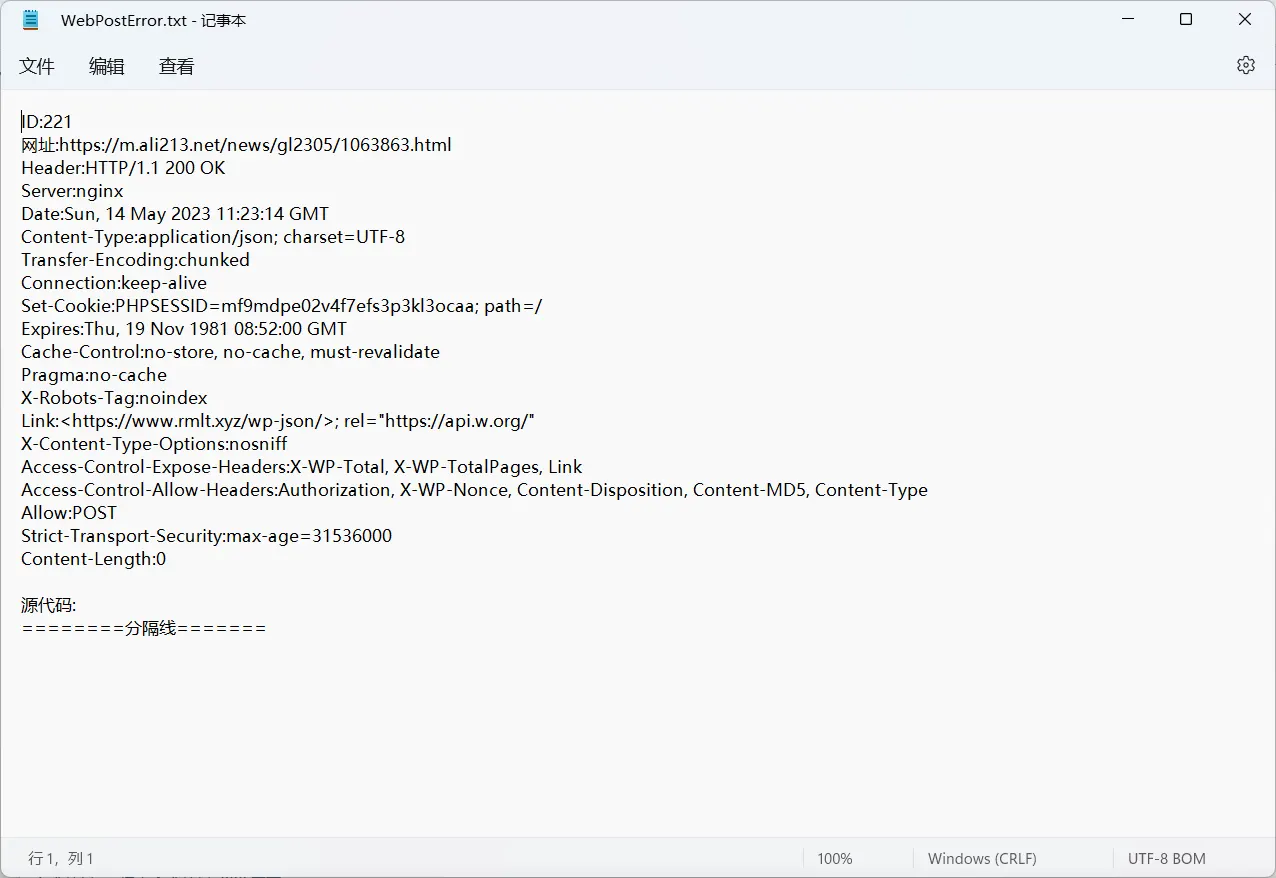Click the Notepad app icon in title bar
This screenshot has width=1276, height=878.
(x=31, y=20)
